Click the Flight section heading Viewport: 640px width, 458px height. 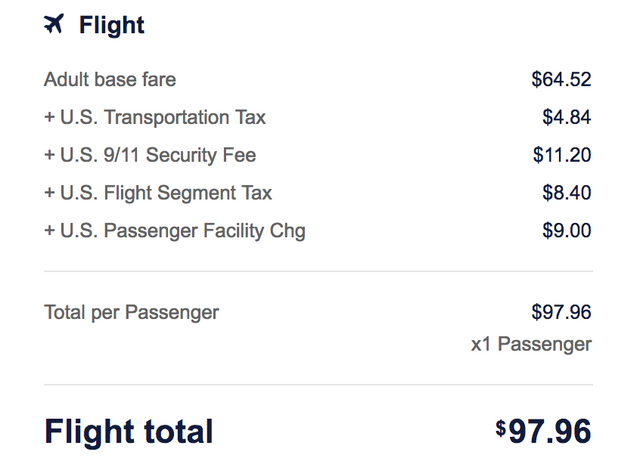coord(111,25)
